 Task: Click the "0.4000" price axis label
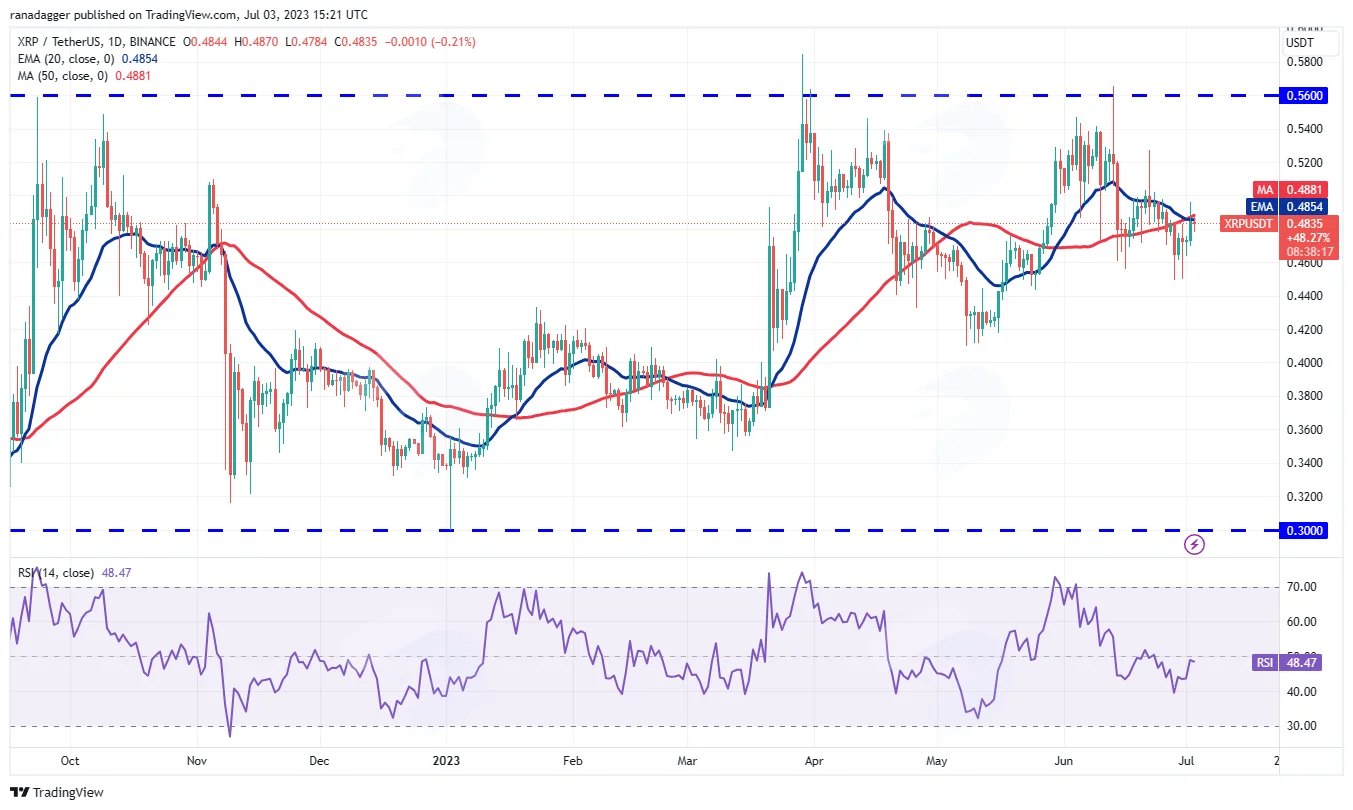[1303, 363]
